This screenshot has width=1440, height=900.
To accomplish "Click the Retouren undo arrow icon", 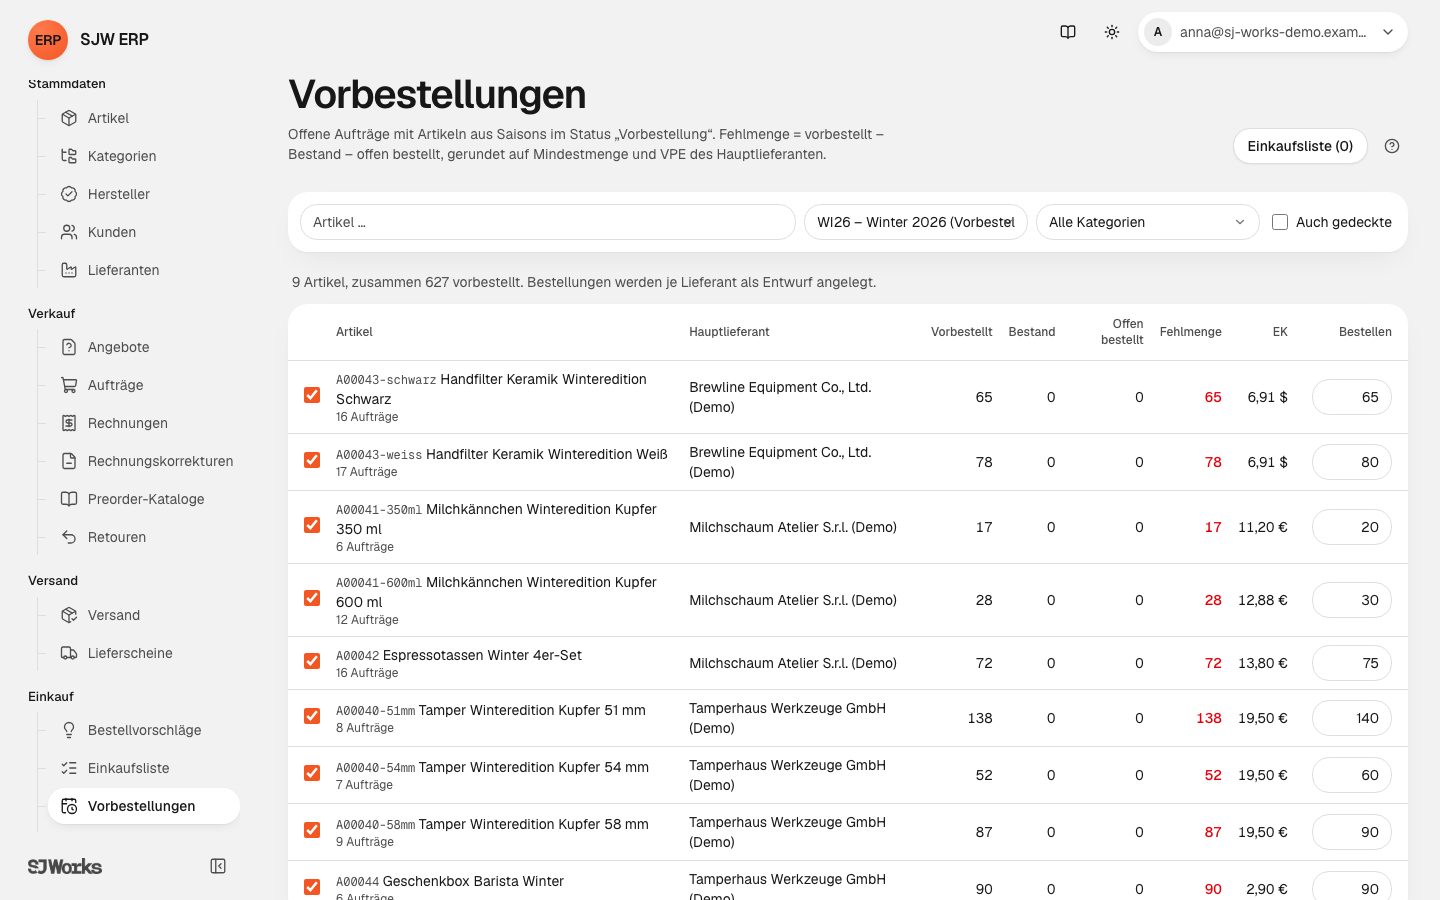I will (x=69, y=537).
